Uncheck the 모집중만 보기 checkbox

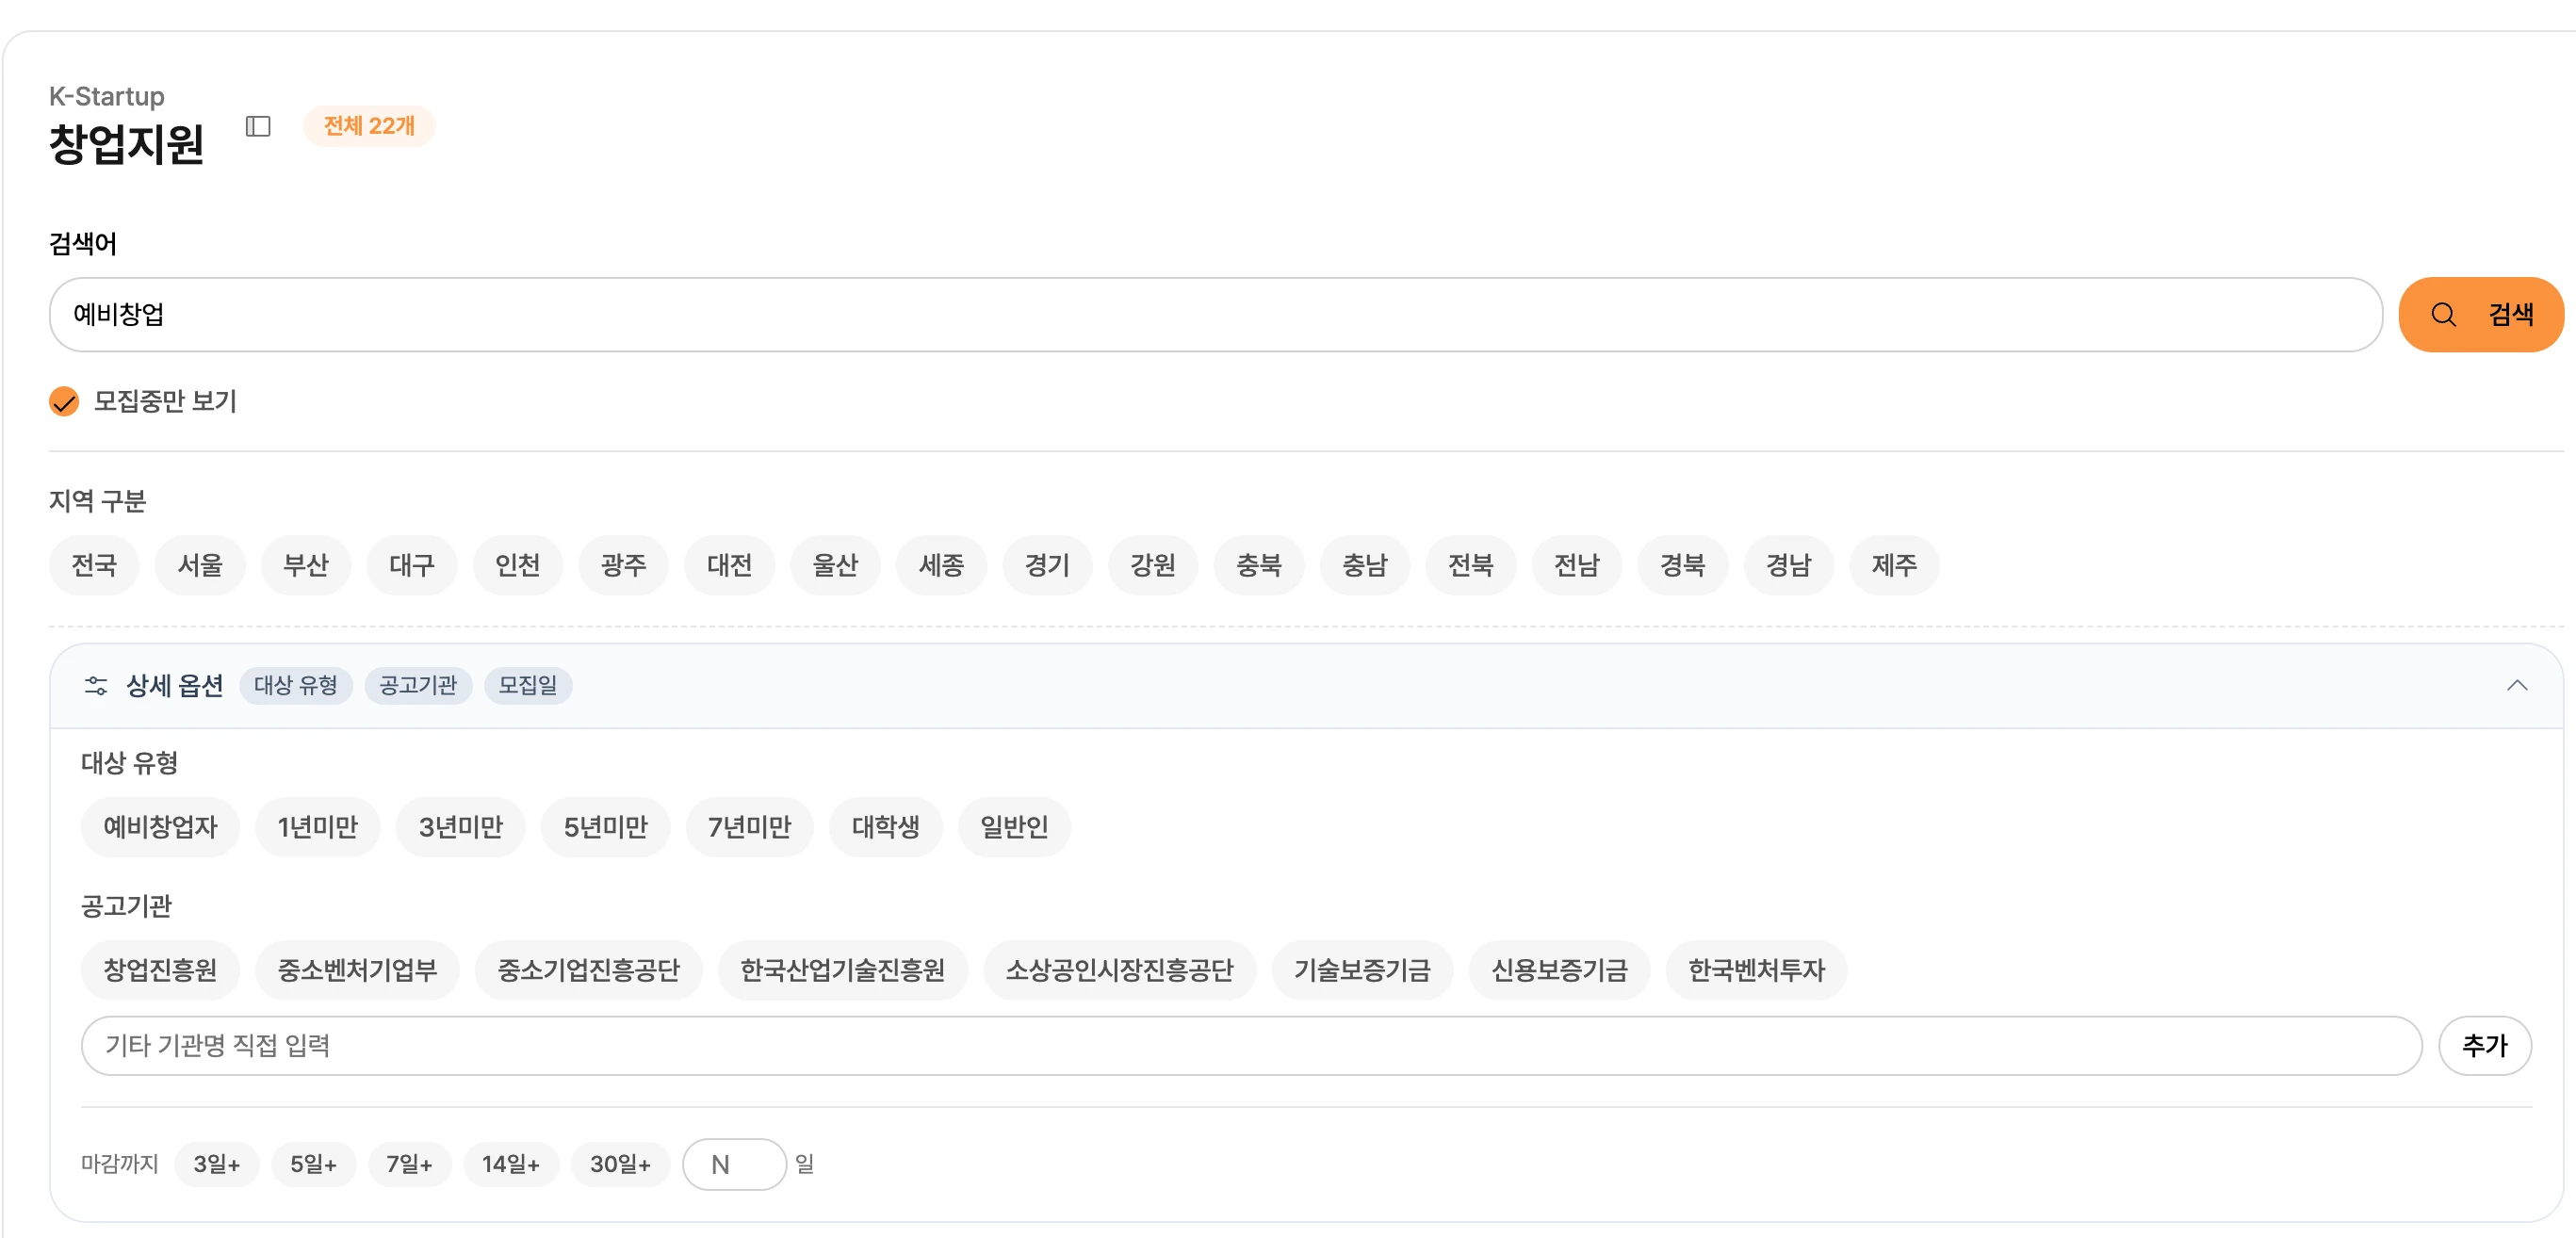click(x=64, y=402)
